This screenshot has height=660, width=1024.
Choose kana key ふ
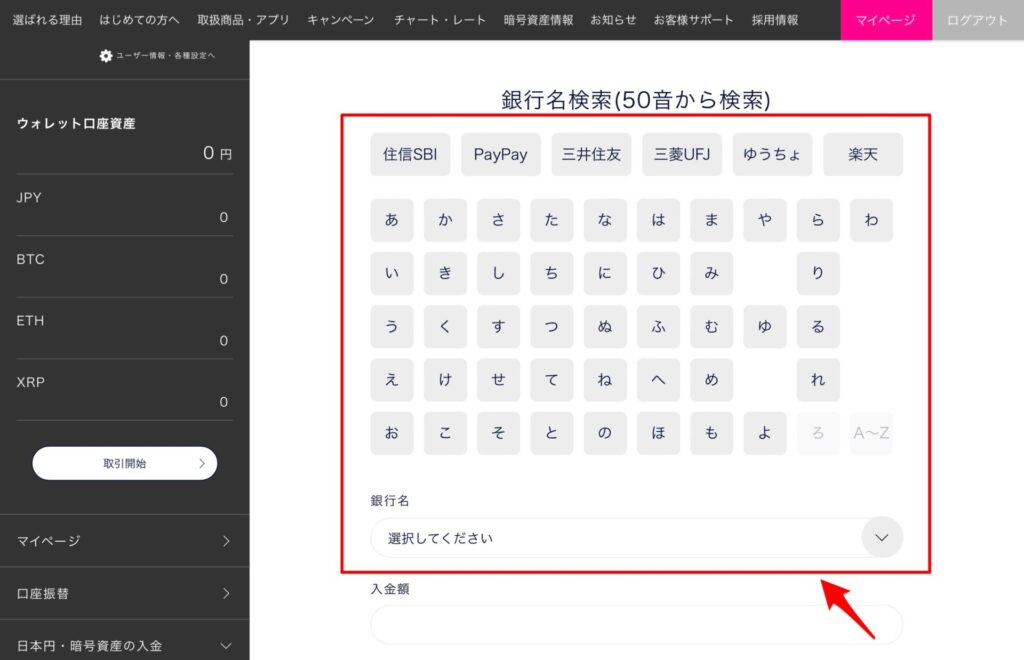[658, 326]
